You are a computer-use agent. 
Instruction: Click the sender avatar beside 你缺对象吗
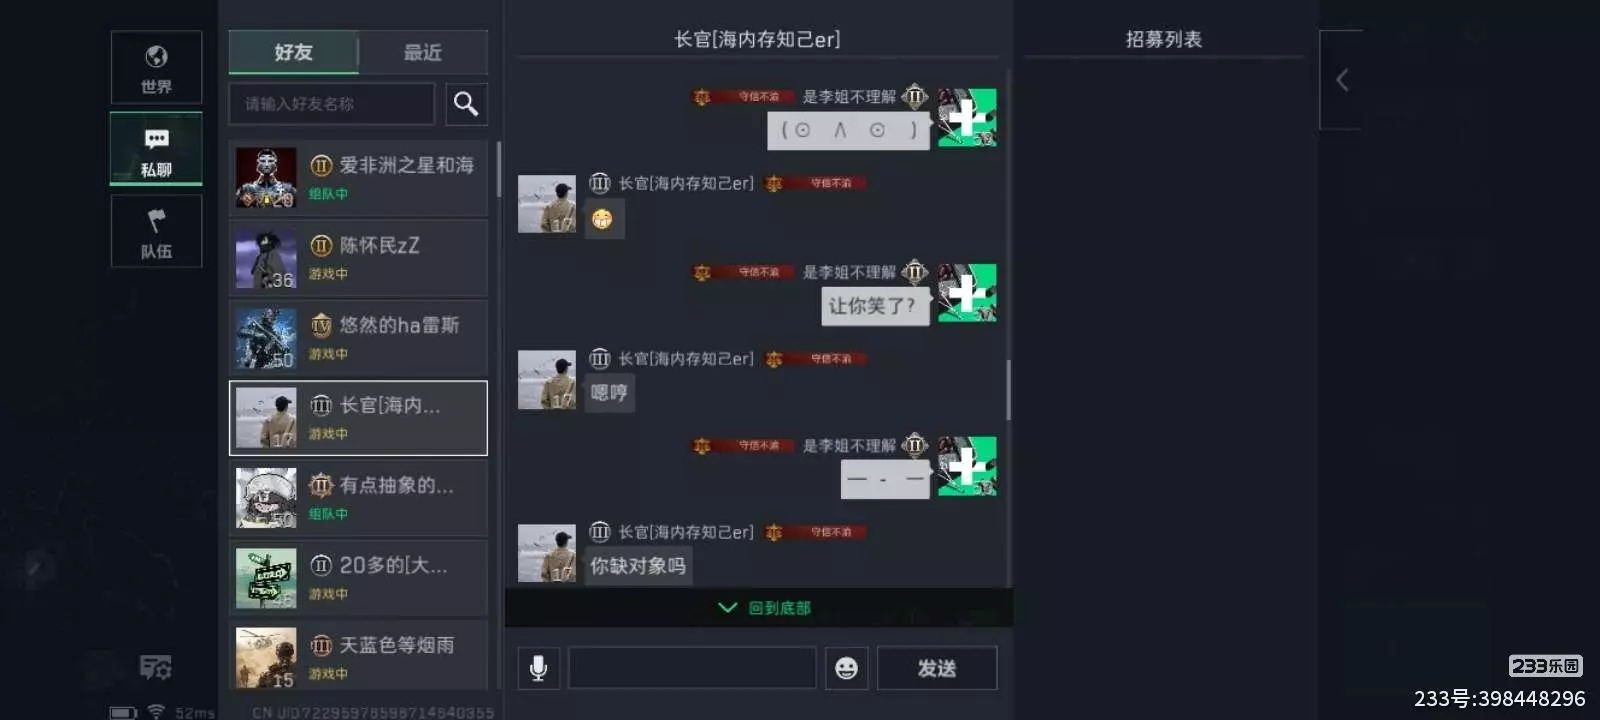547,553
